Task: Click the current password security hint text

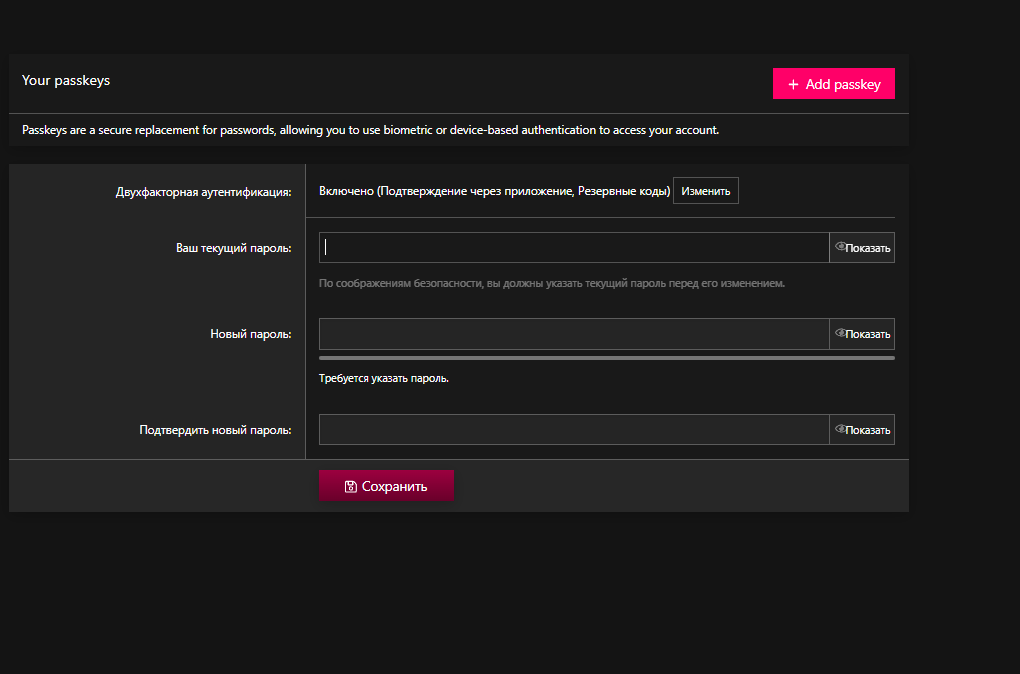Action: pos(552,284)
